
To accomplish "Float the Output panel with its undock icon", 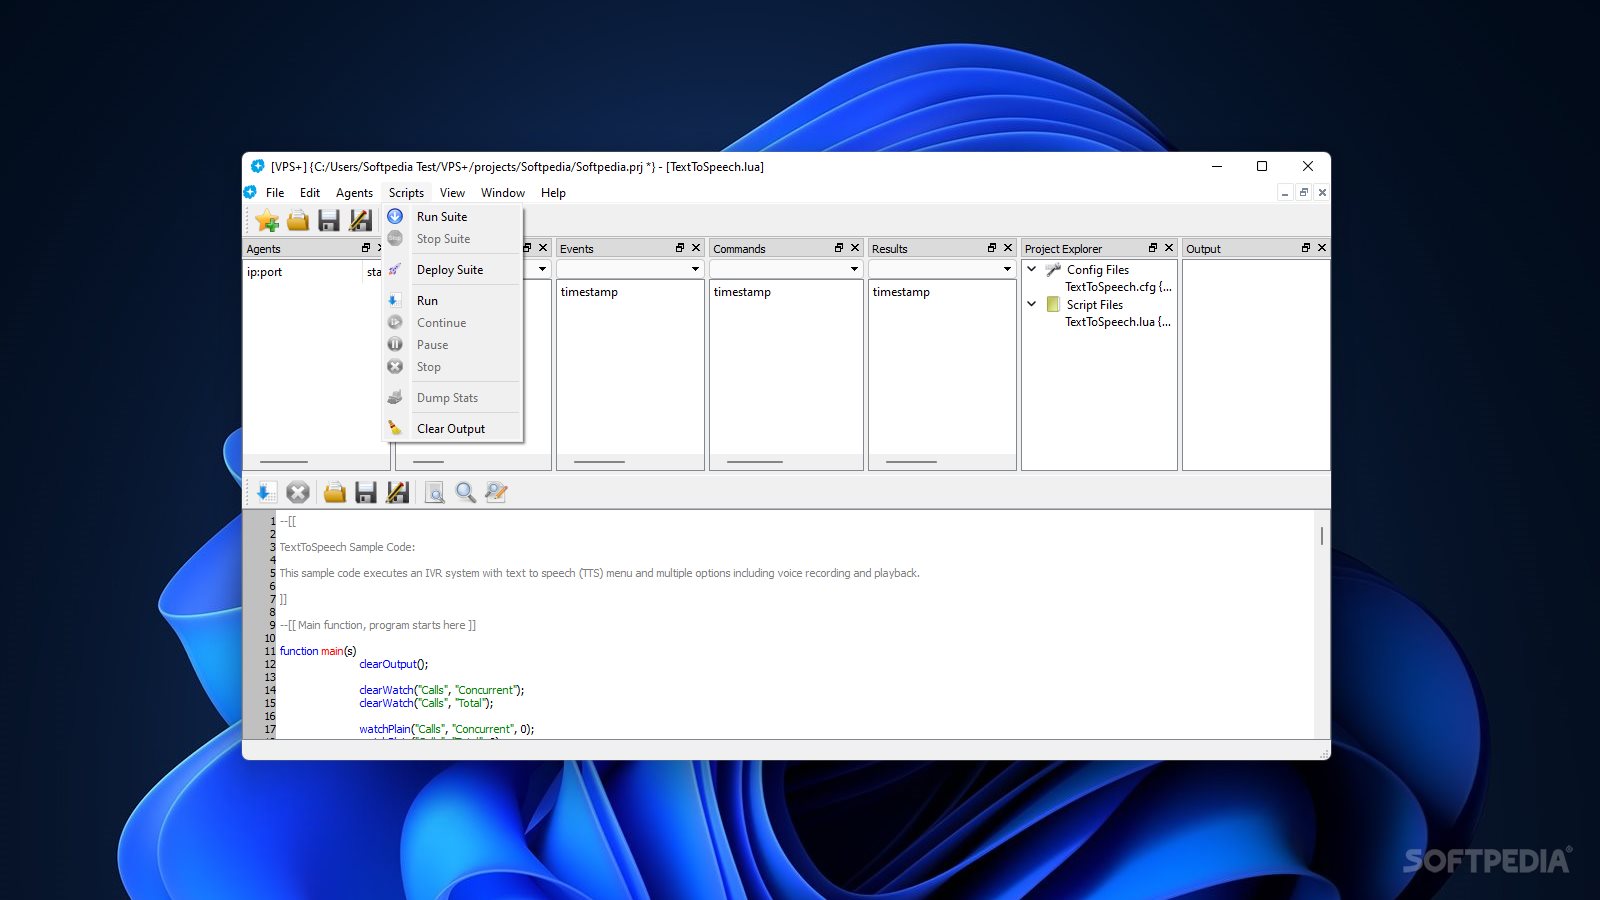I will point(1306,248).
